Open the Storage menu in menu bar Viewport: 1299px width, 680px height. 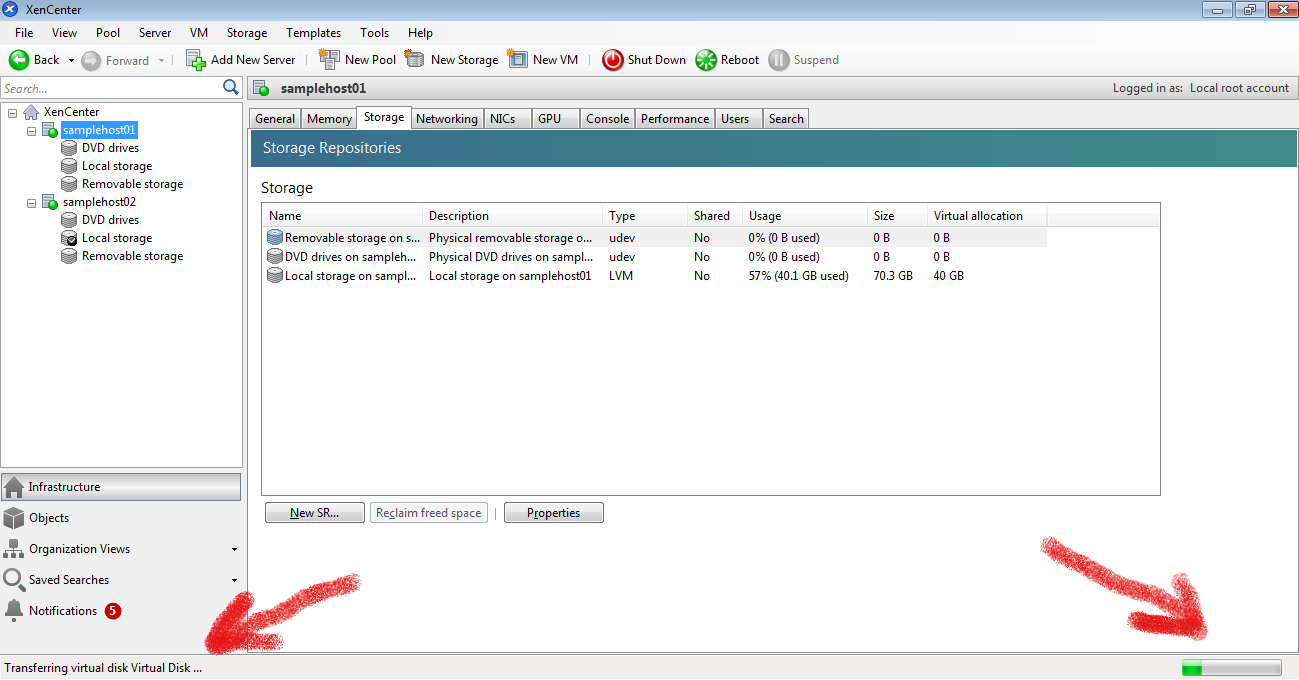(x=246, y=33)
